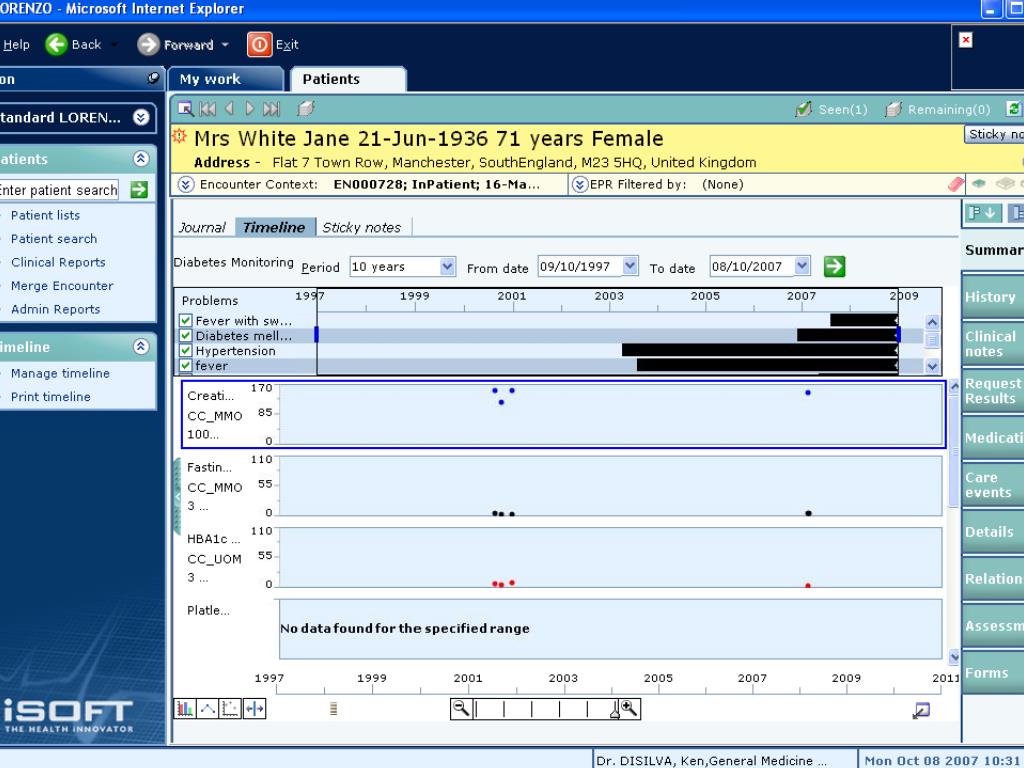Uncheck fever problem checkbox

point(185,366)
